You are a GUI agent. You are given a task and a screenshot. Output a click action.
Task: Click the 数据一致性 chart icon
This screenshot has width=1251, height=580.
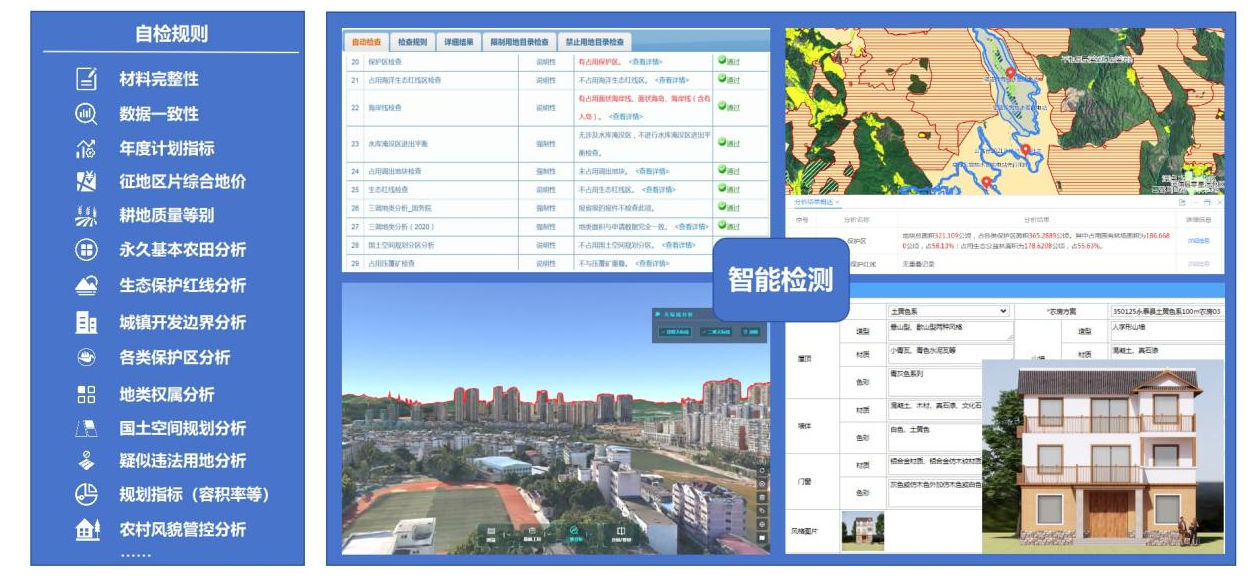(87, 113)
